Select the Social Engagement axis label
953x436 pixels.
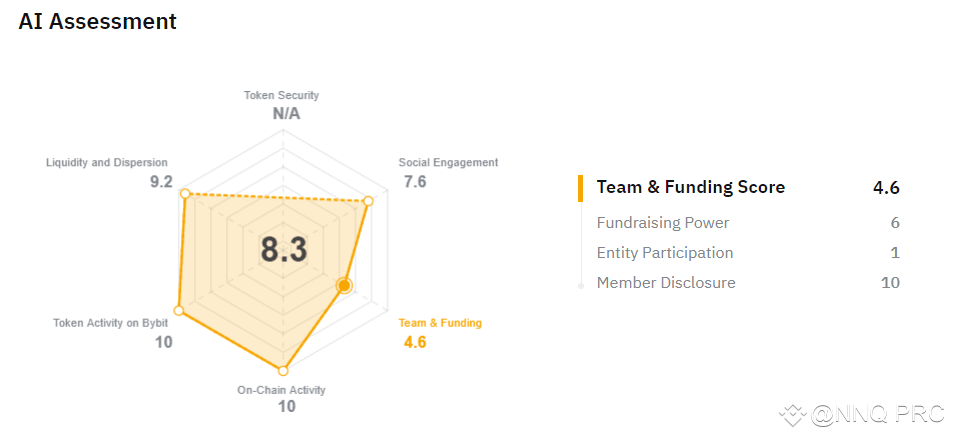tap(448, 162)
